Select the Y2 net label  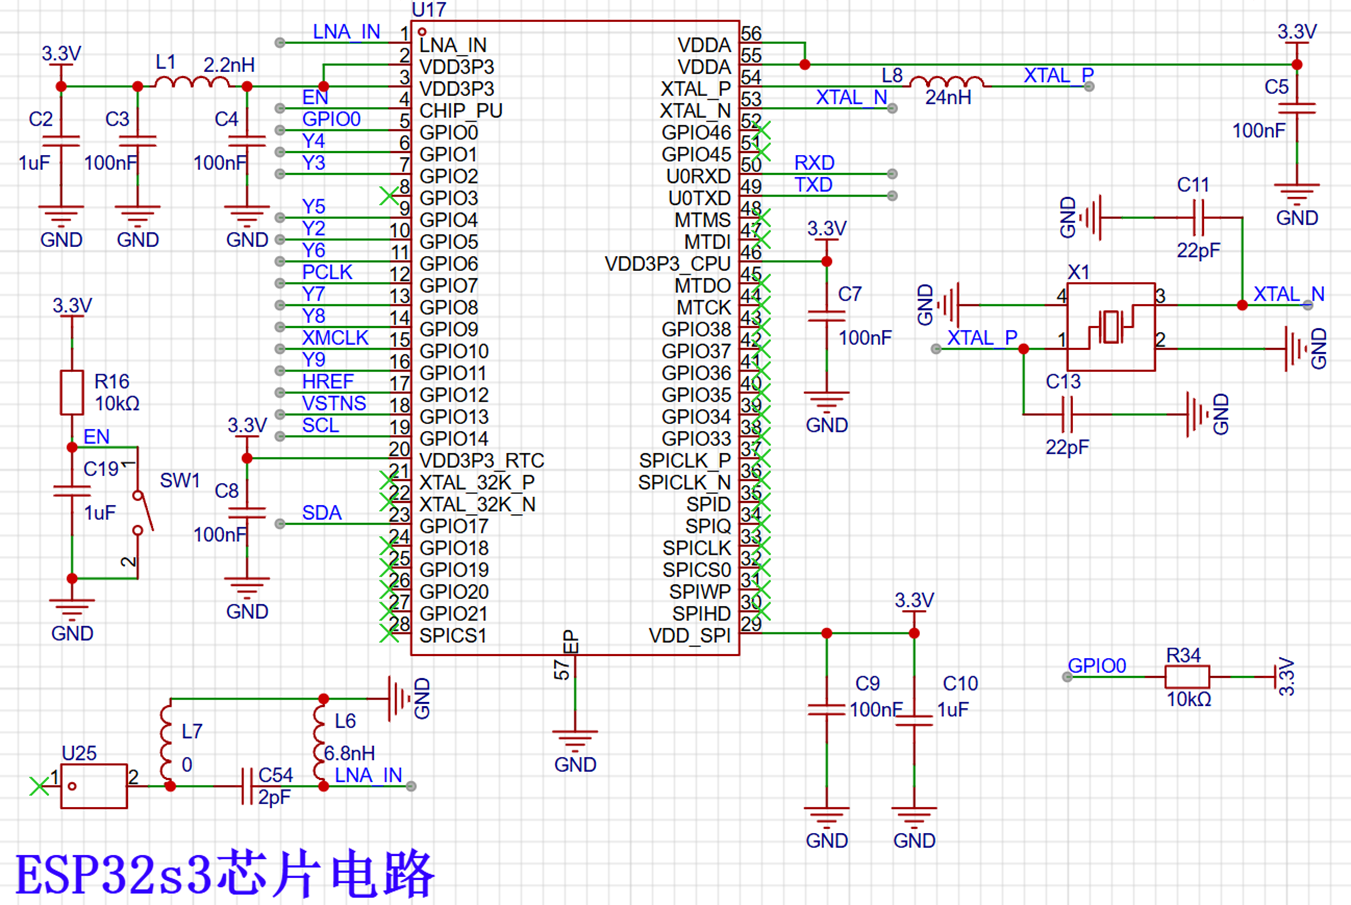pyautogui.click(x=313, y=228)
